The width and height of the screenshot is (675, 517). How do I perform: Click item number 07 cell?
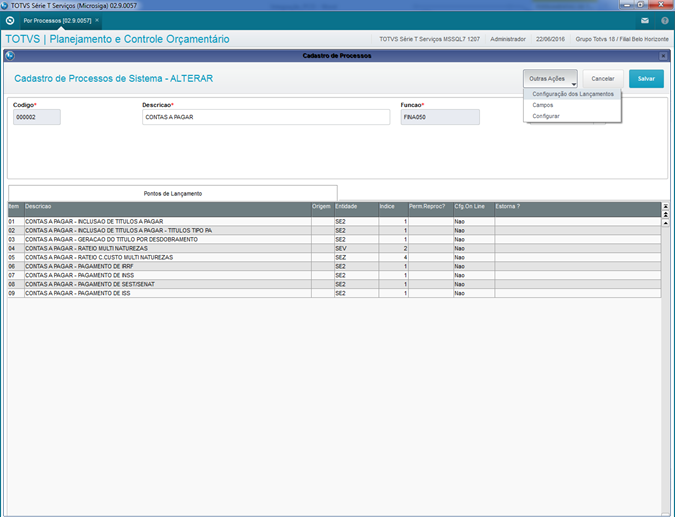(x=16, y=275)
